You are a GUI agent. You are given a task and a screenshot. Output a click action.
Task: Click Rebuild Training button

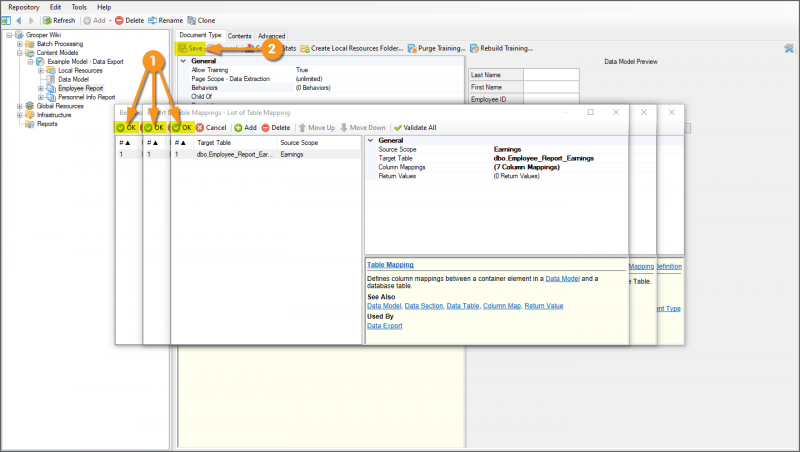502,48
